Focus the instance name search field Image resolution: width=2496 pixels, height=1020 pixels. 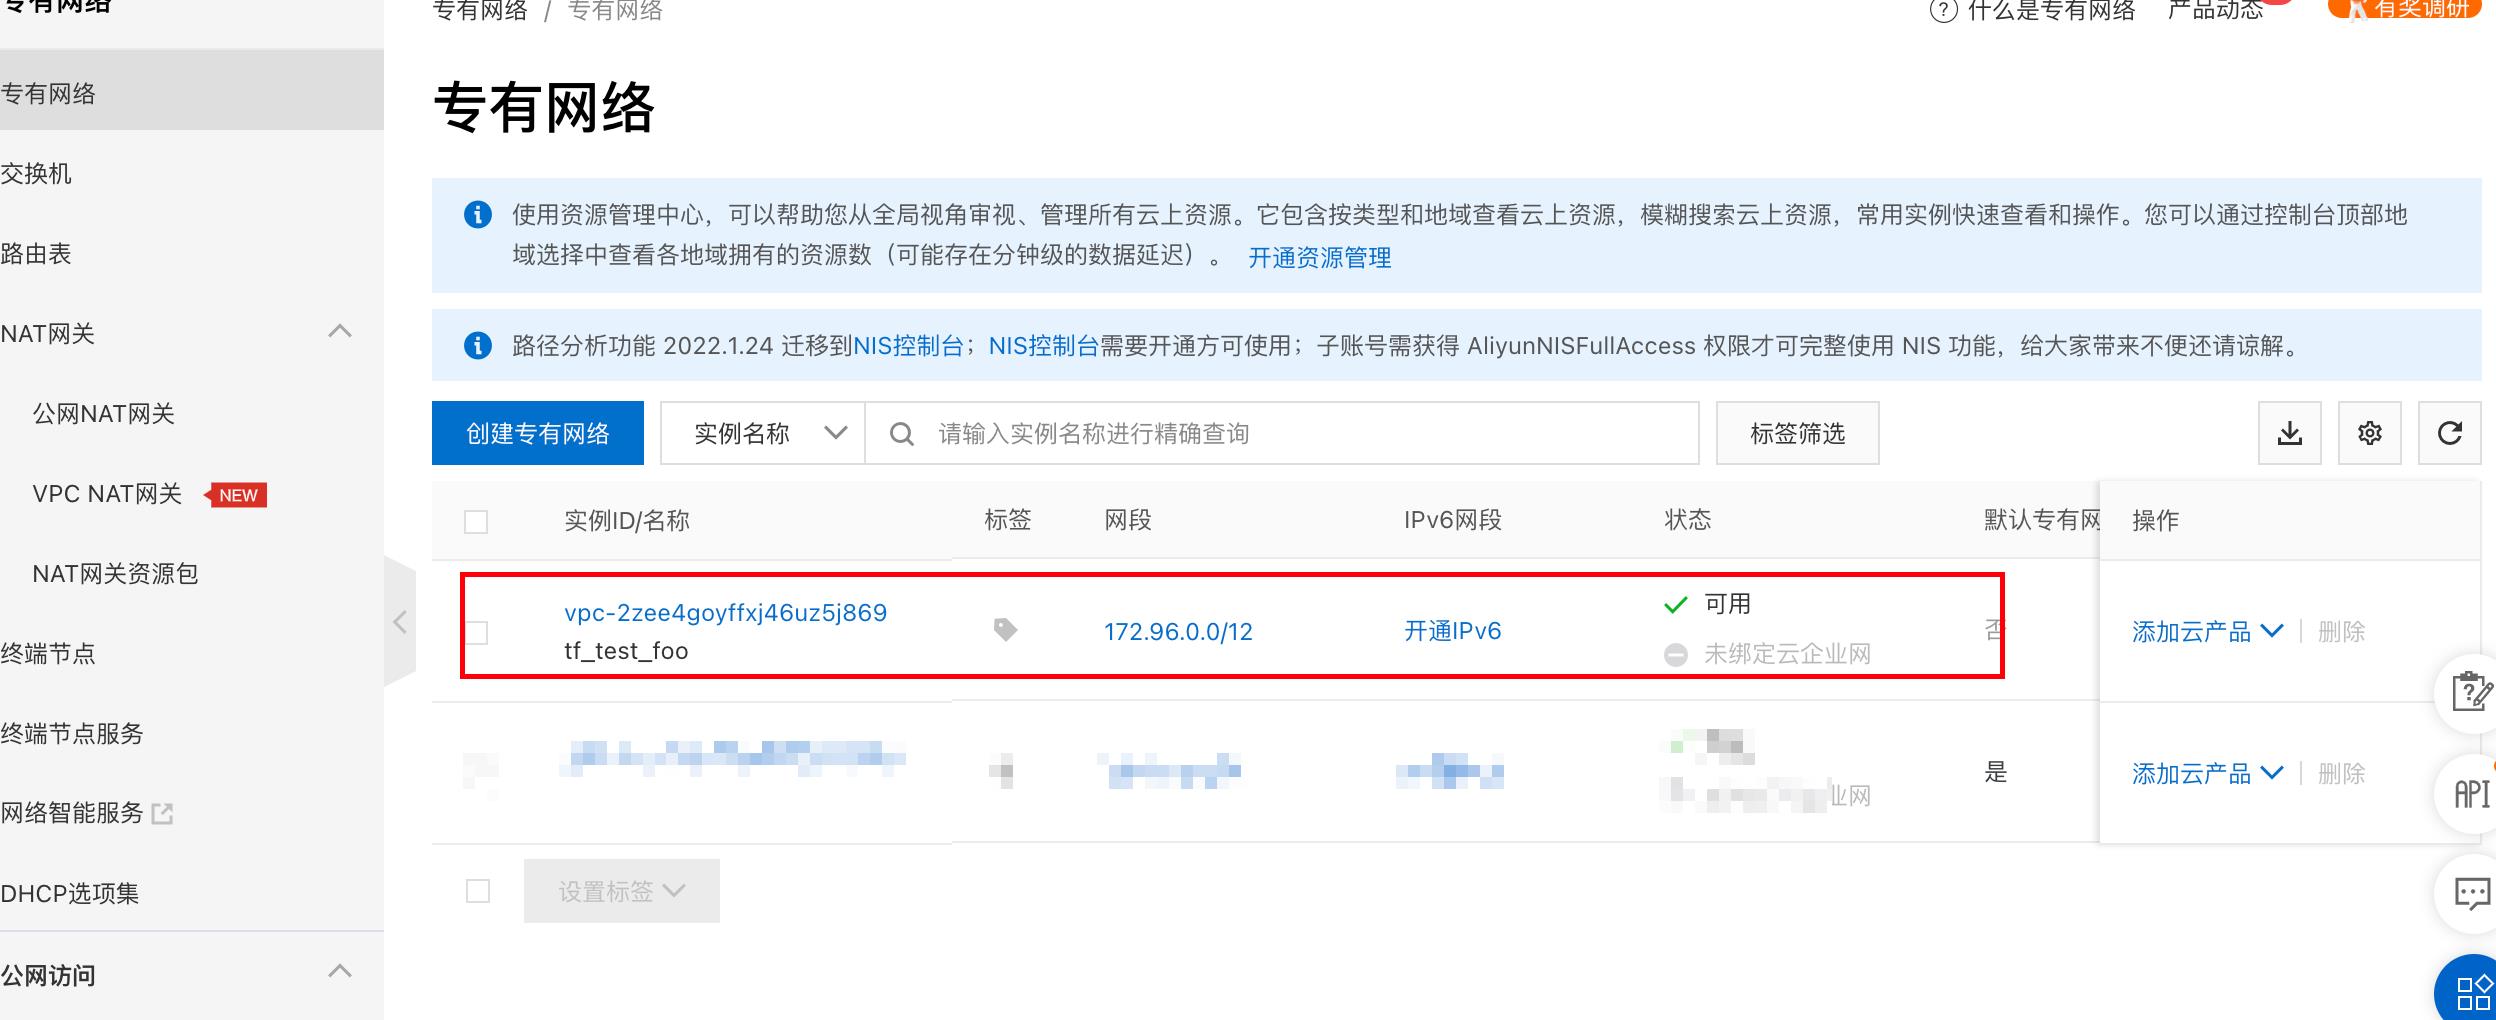tap(1282, 433)
